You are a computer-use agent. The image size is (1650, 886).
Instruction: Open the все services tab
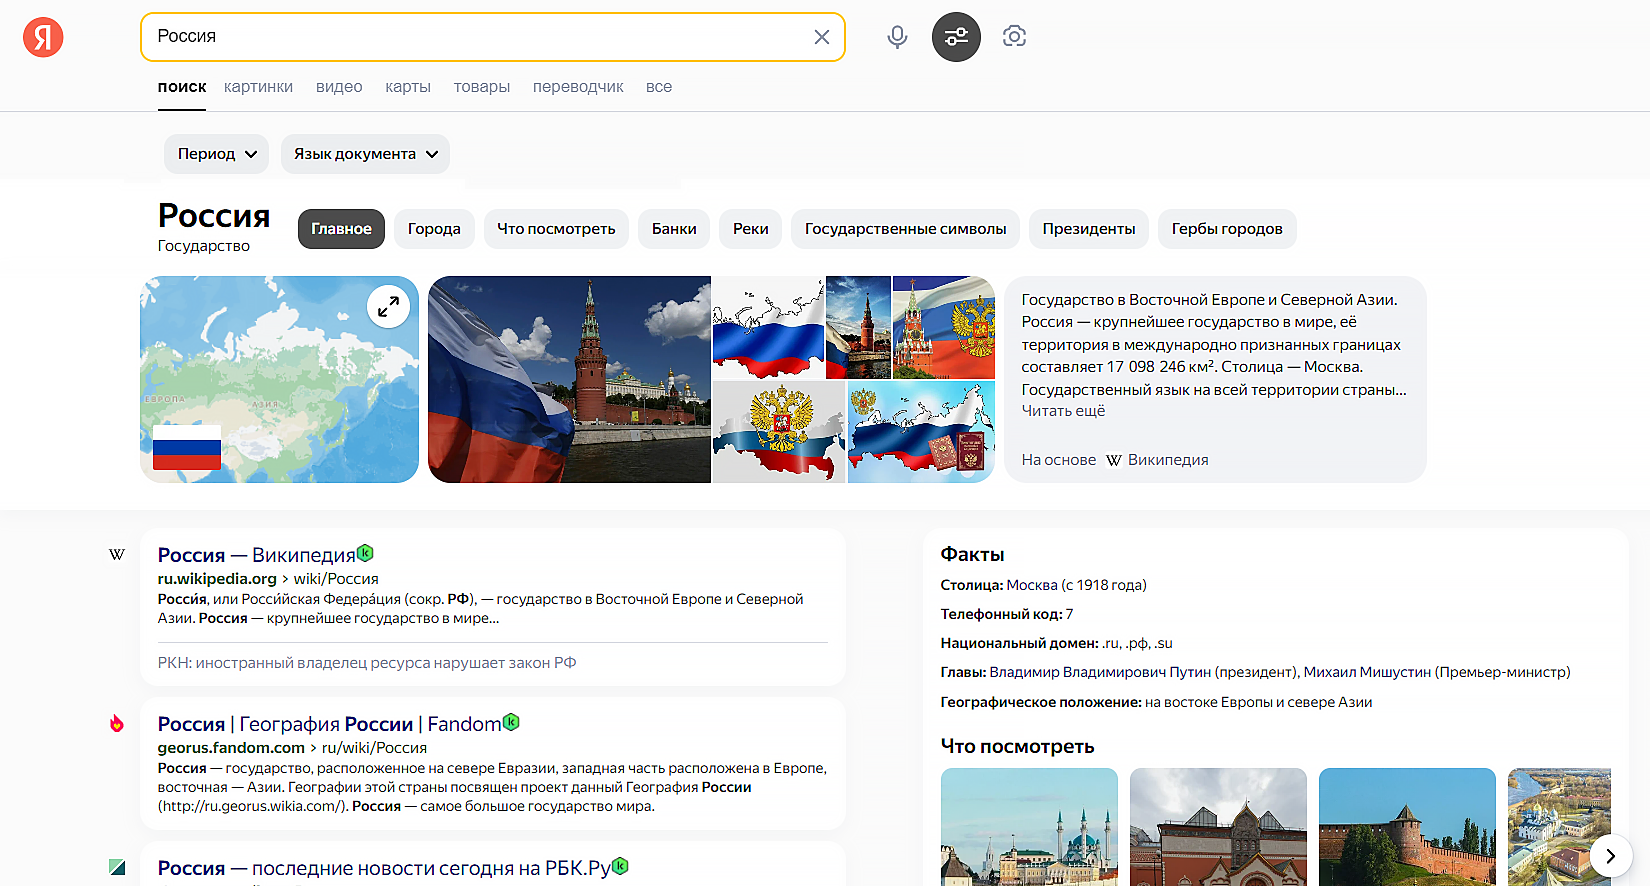(x=659, y=87)
